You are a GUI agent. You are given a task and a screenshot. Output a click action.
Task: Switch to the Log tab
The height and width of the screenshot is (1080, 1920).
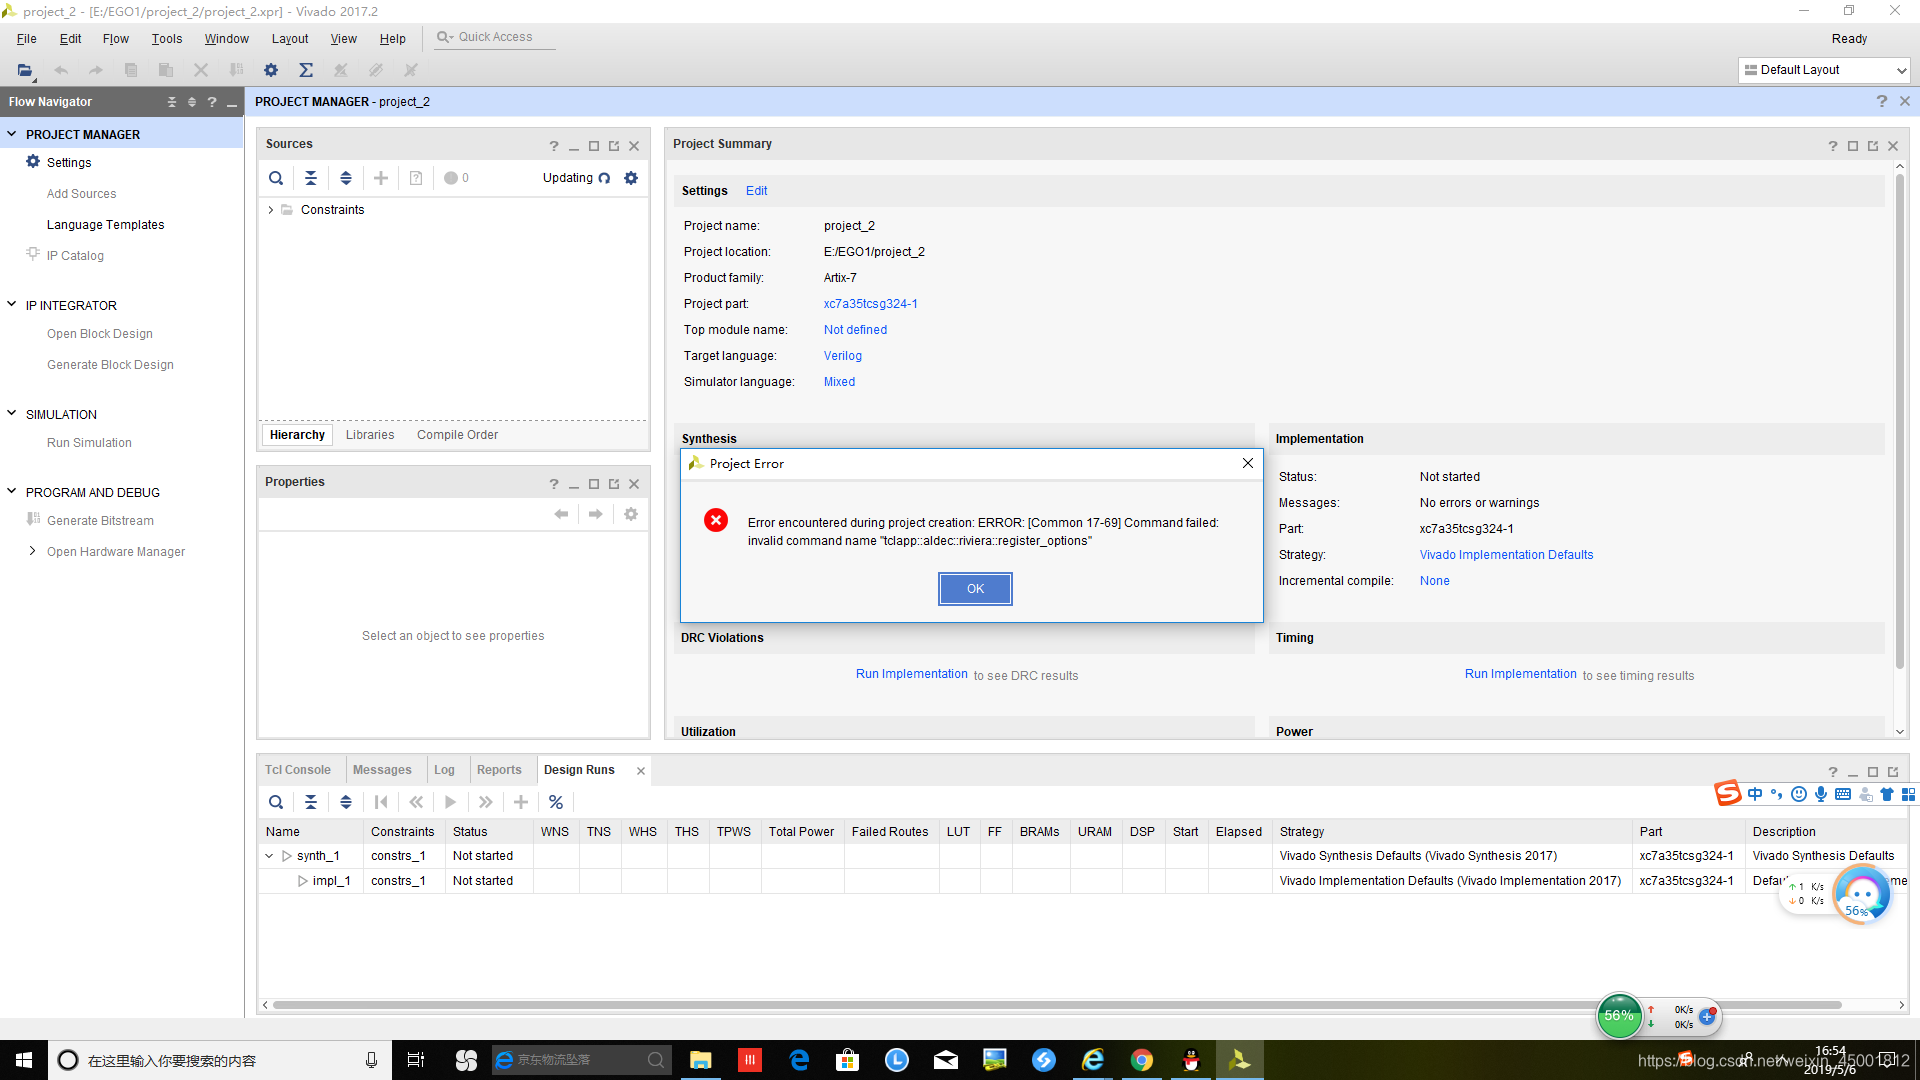(444, 770)
